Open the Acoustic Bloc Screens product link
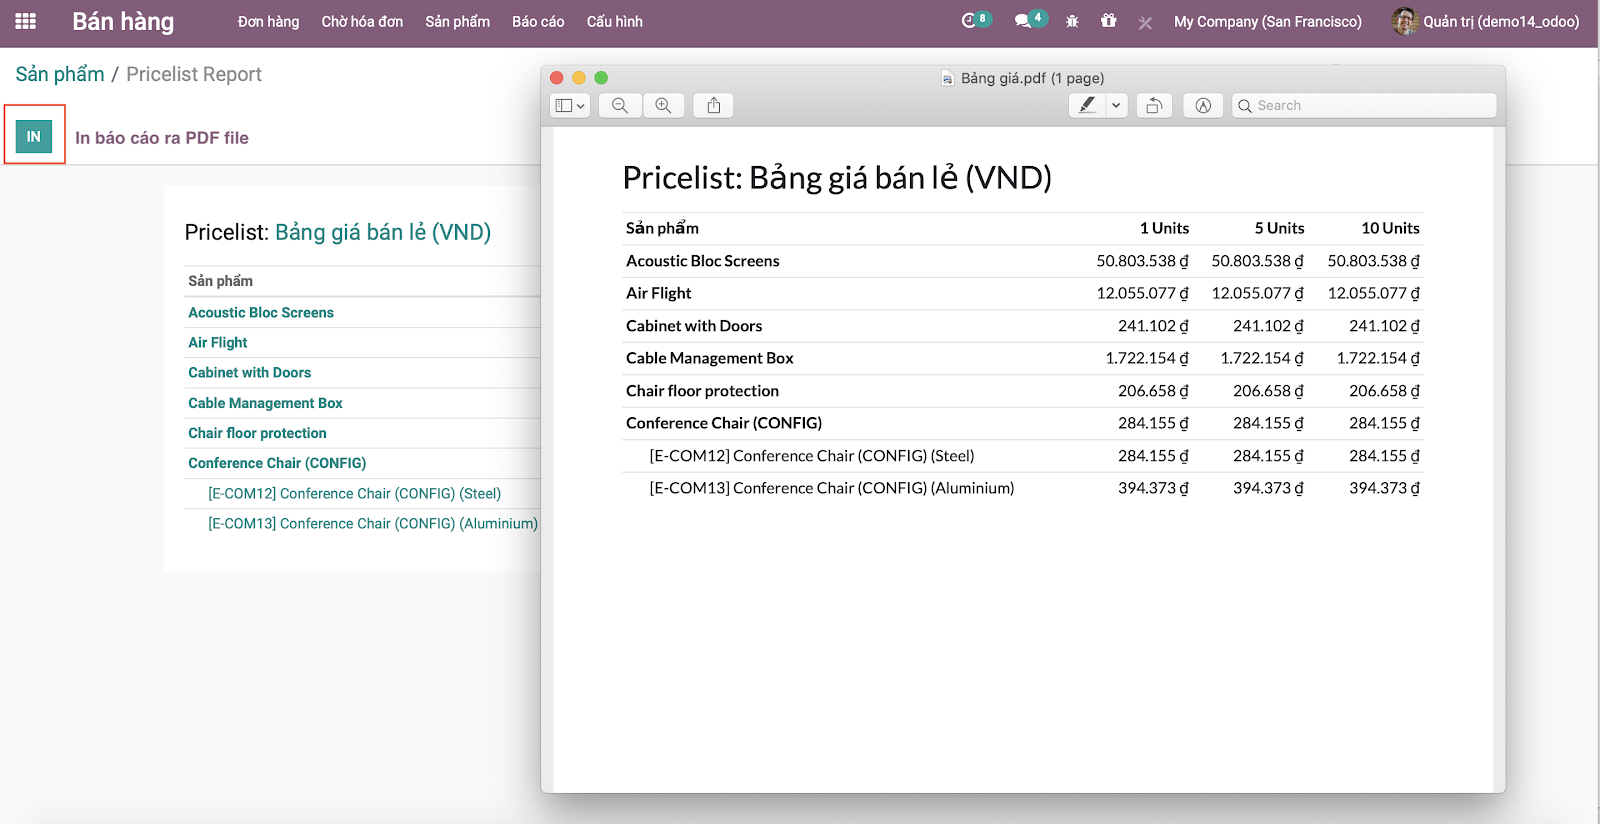 [261, 313]
